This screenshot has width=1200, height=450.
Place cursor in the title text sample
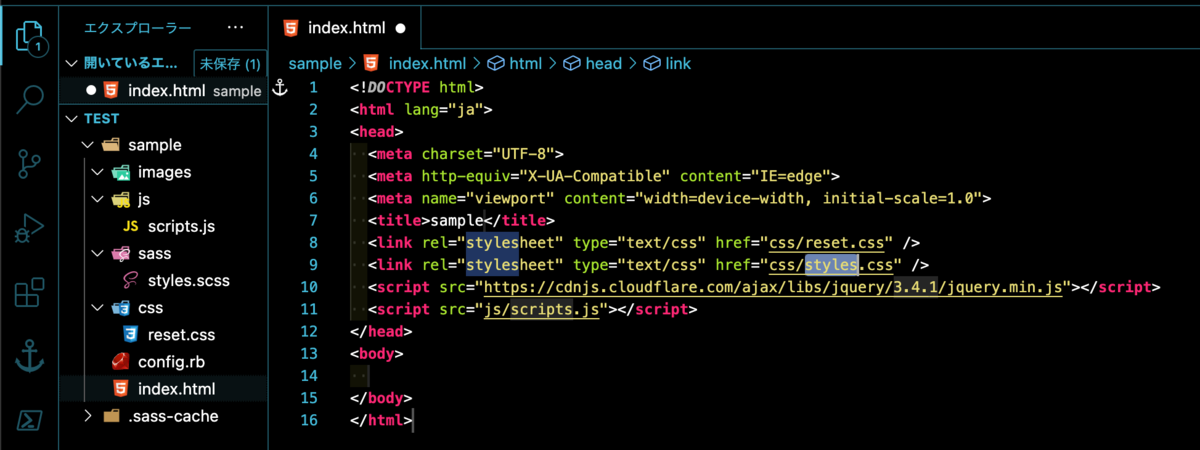pyautogui.click(x=455, y=220)
